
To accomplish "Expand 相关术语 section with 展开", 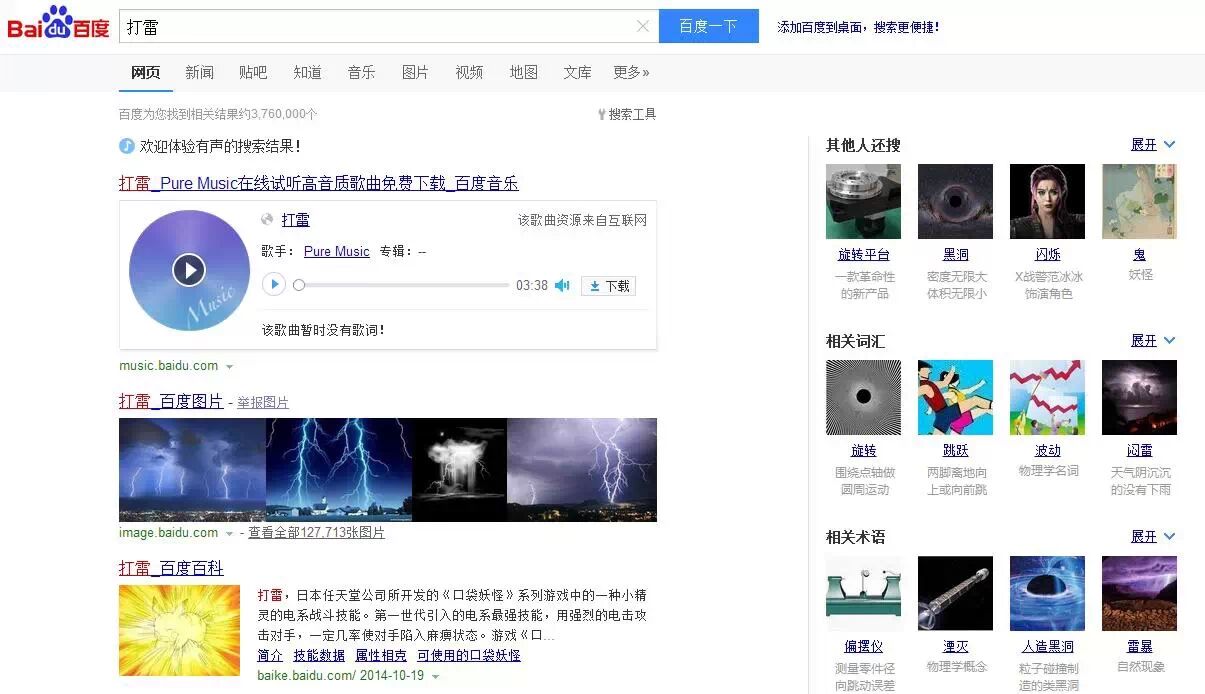I will tap(1153, 537).
